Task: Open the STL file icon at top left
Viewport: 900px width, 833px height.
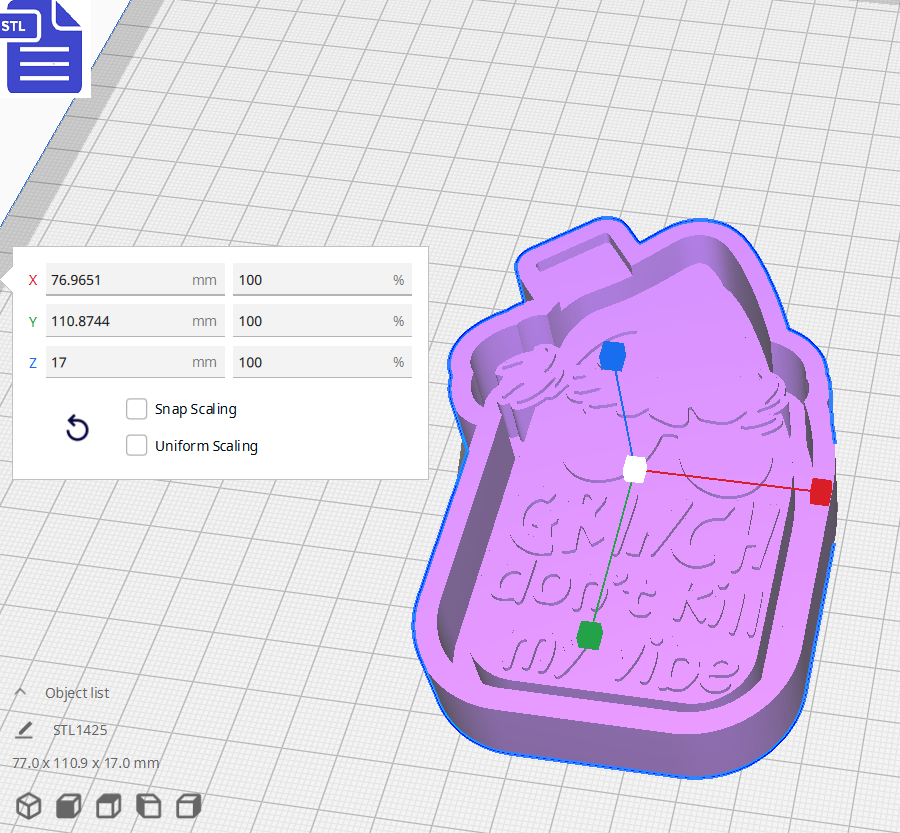Action: click(x=44, y=45)
